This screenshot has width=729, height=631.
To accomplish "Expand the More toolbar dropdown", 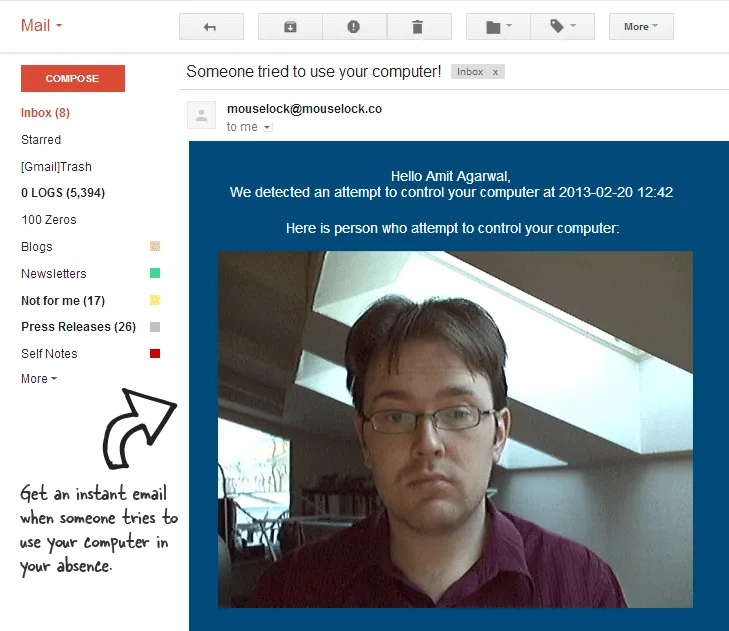I will tap(641, 27).
